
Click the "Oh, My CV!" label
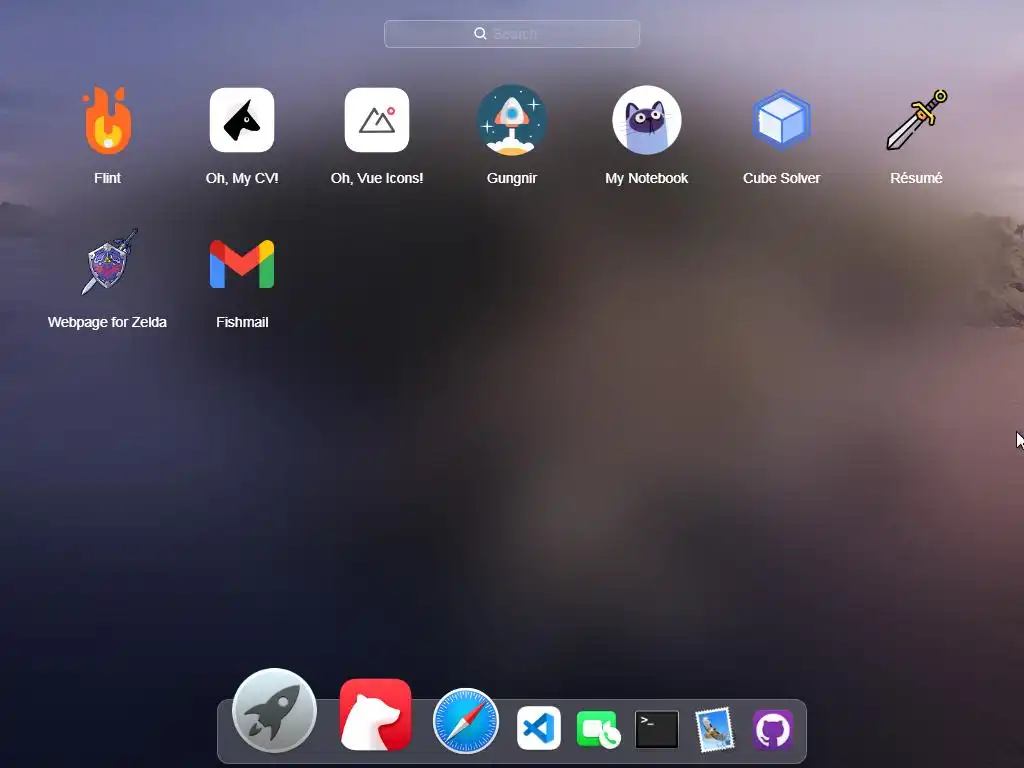242,178
